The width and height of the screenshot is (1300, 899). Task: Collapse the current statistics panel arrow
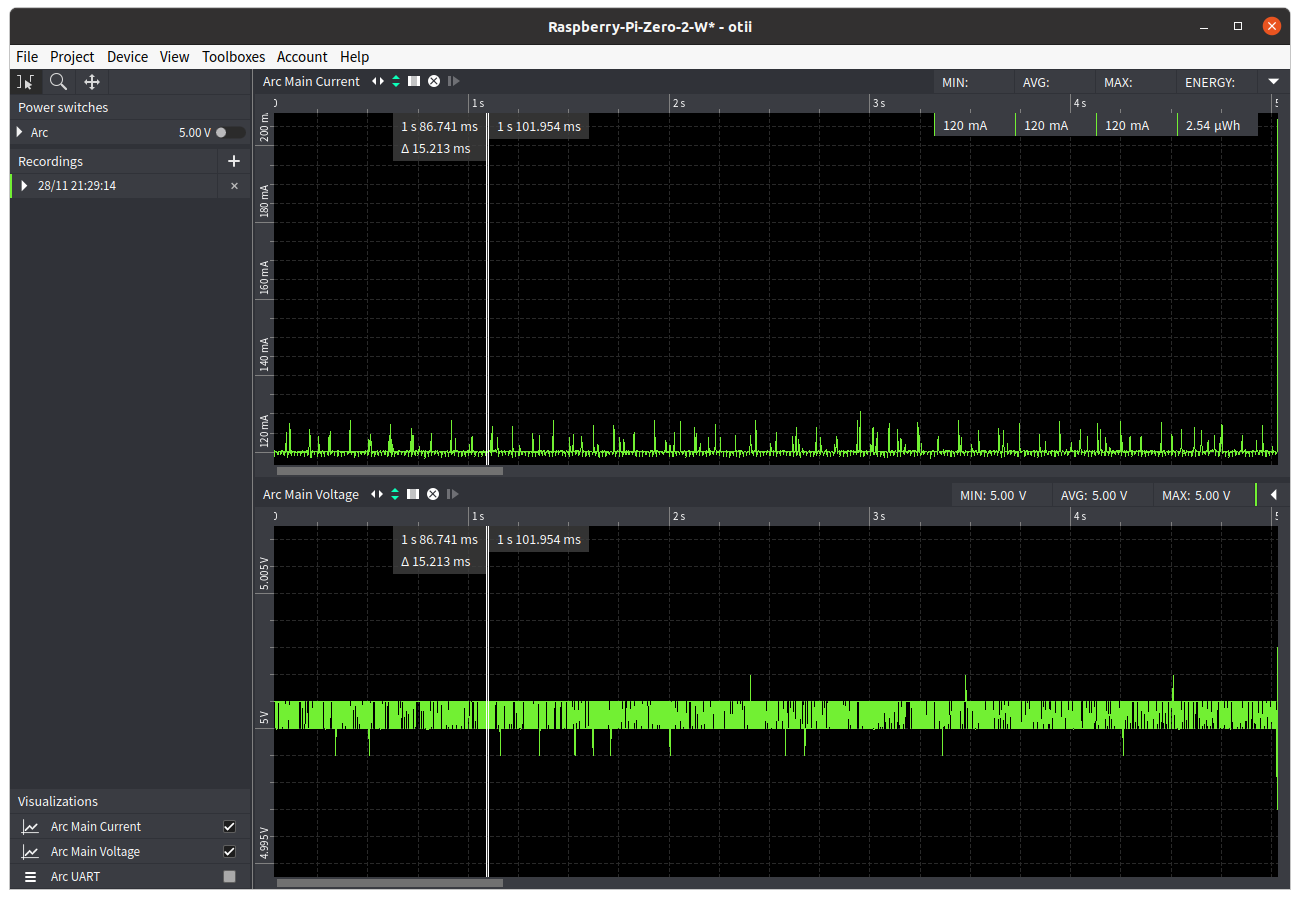click(x=1273, y=82)
